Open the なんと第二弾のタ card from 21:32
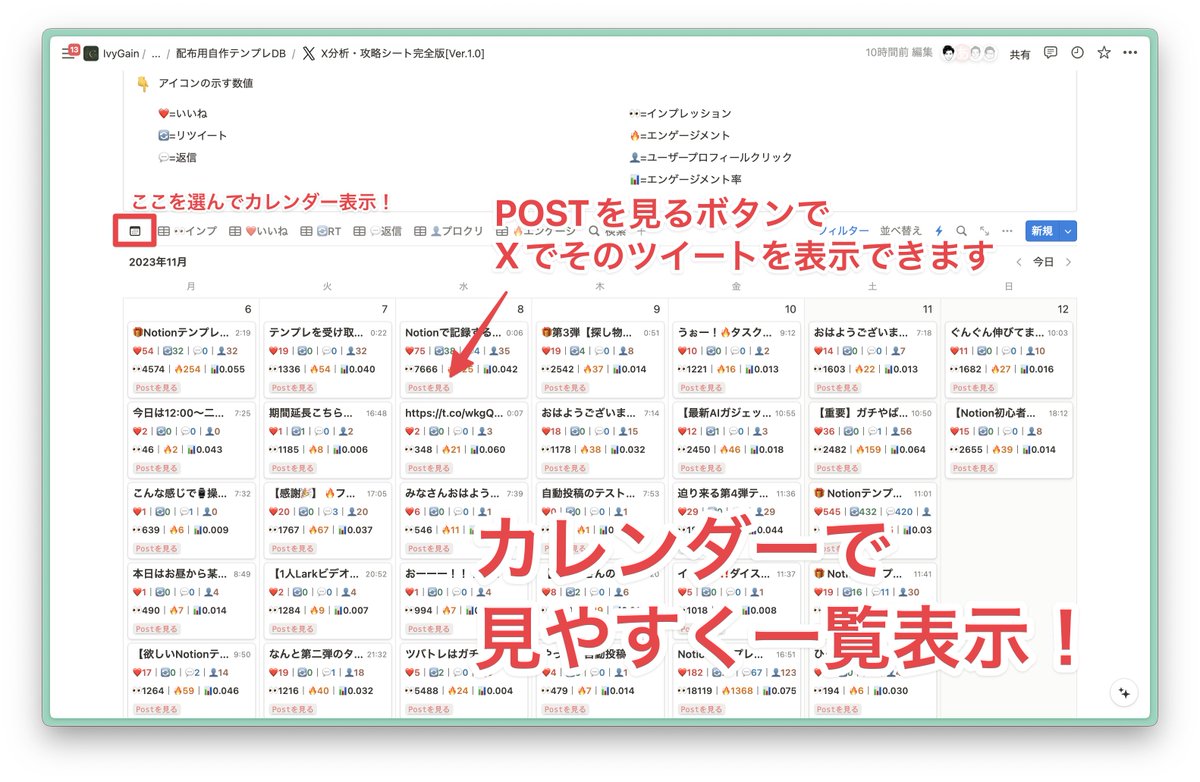1200x782 pixels. (328, 680)
